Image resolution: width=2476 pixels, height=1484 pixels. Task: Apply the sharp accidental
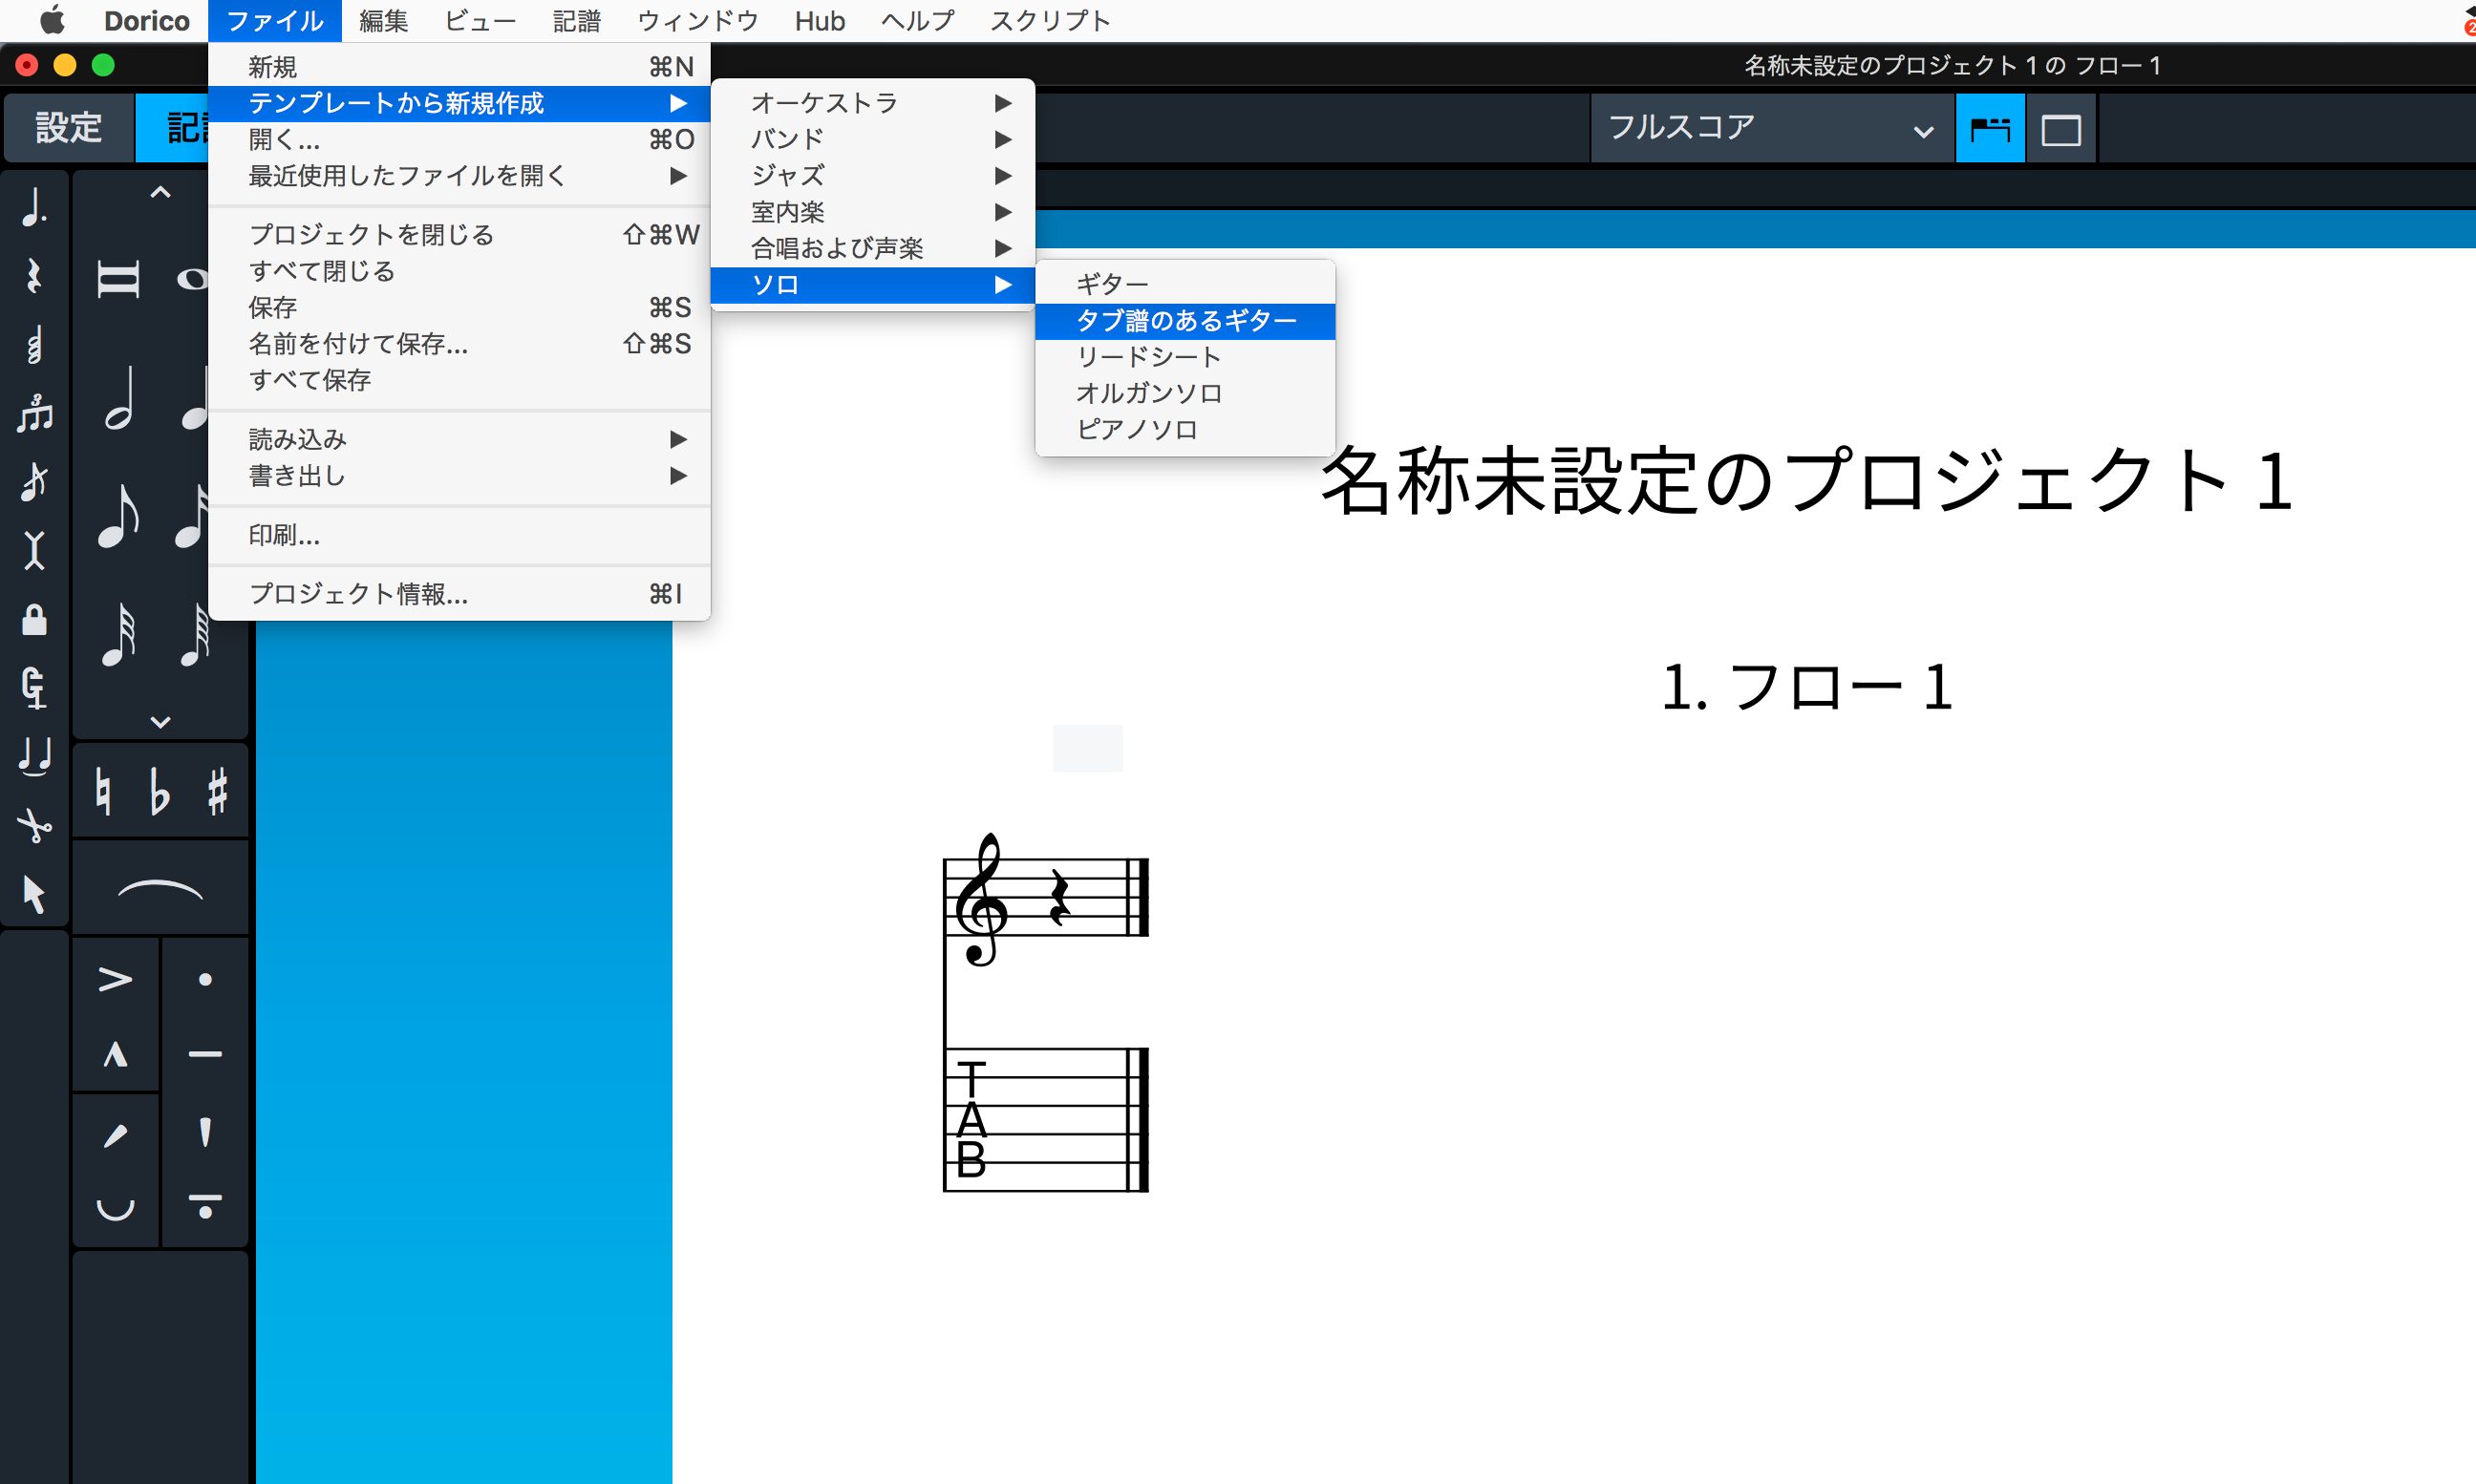217,792
